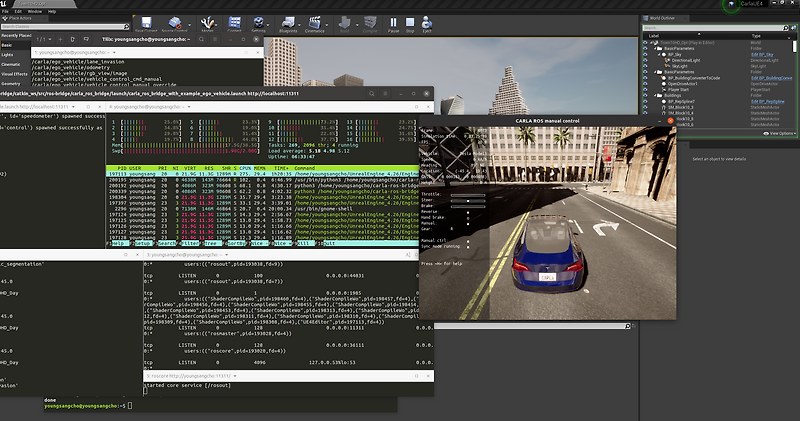Open the Blueprints toolbar icon
This screenshot has width=800, height=421.
pyautogui.click(x=288, y=22)
